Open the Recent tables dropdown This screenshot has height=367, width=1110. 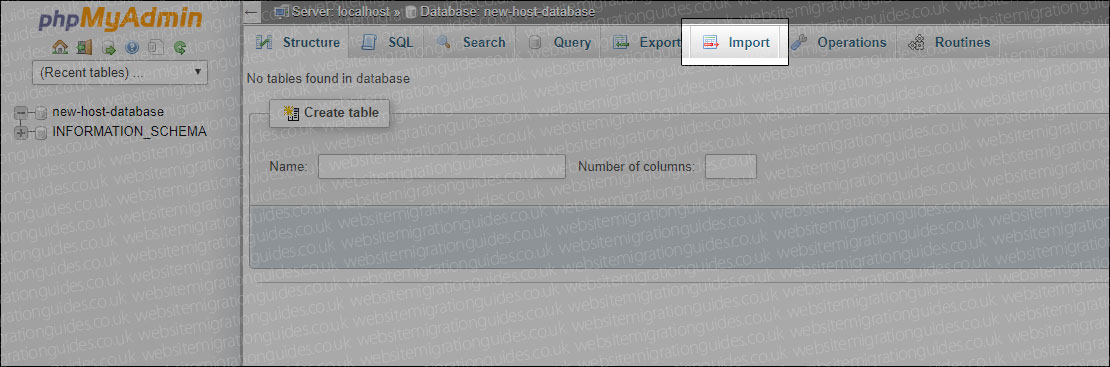120,72
